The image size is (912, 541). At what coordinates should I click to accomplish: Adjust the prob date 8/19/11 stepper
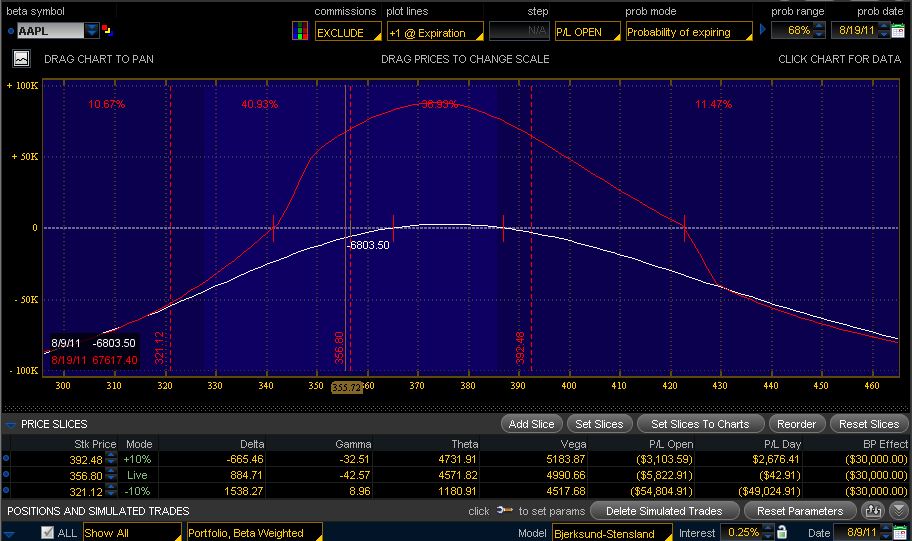[884, 30]
